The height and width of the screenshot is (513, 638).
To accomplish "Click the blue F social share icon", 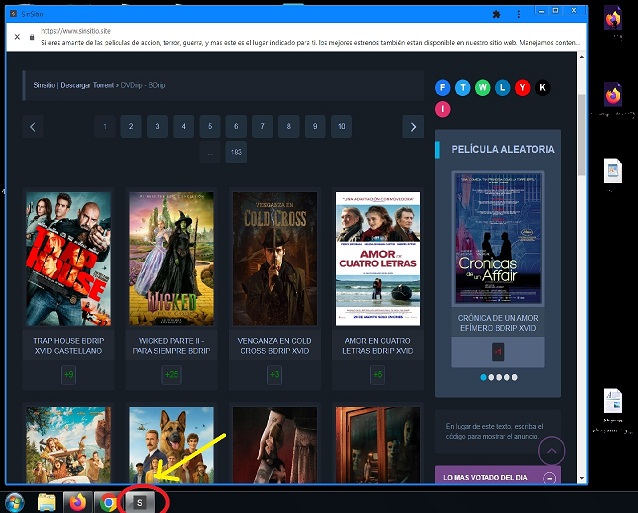I will pyautogui.click(x=444, y=87).
